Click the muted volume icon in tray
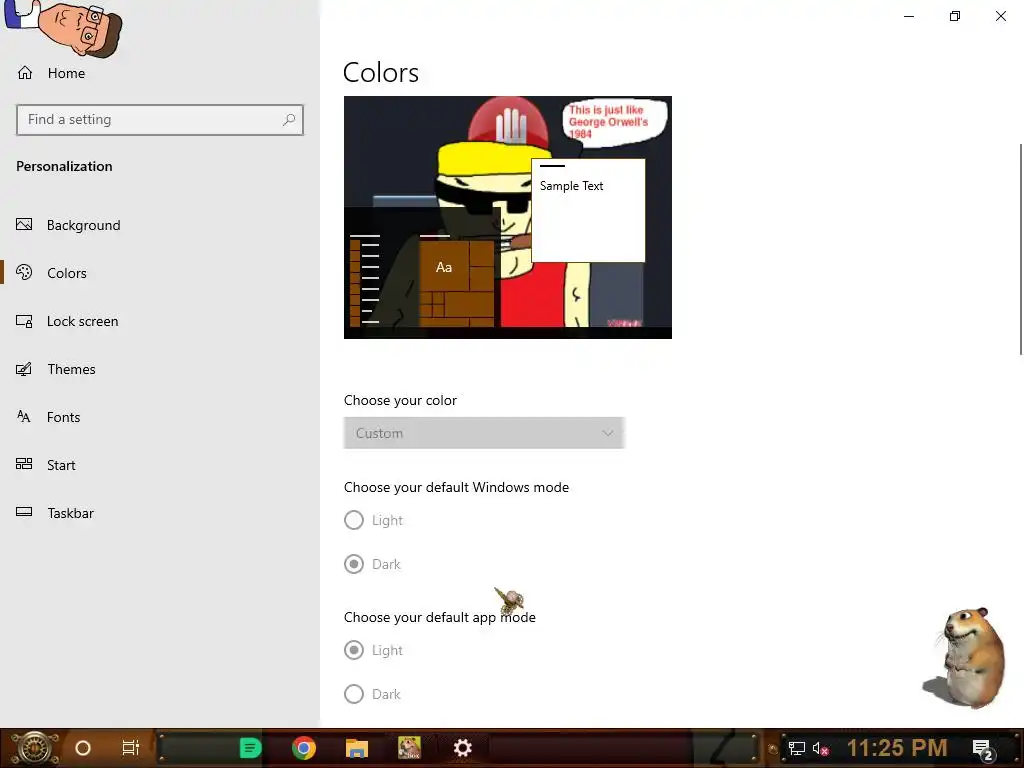The height and width of the screenshot is (768, 1024). 821,748
